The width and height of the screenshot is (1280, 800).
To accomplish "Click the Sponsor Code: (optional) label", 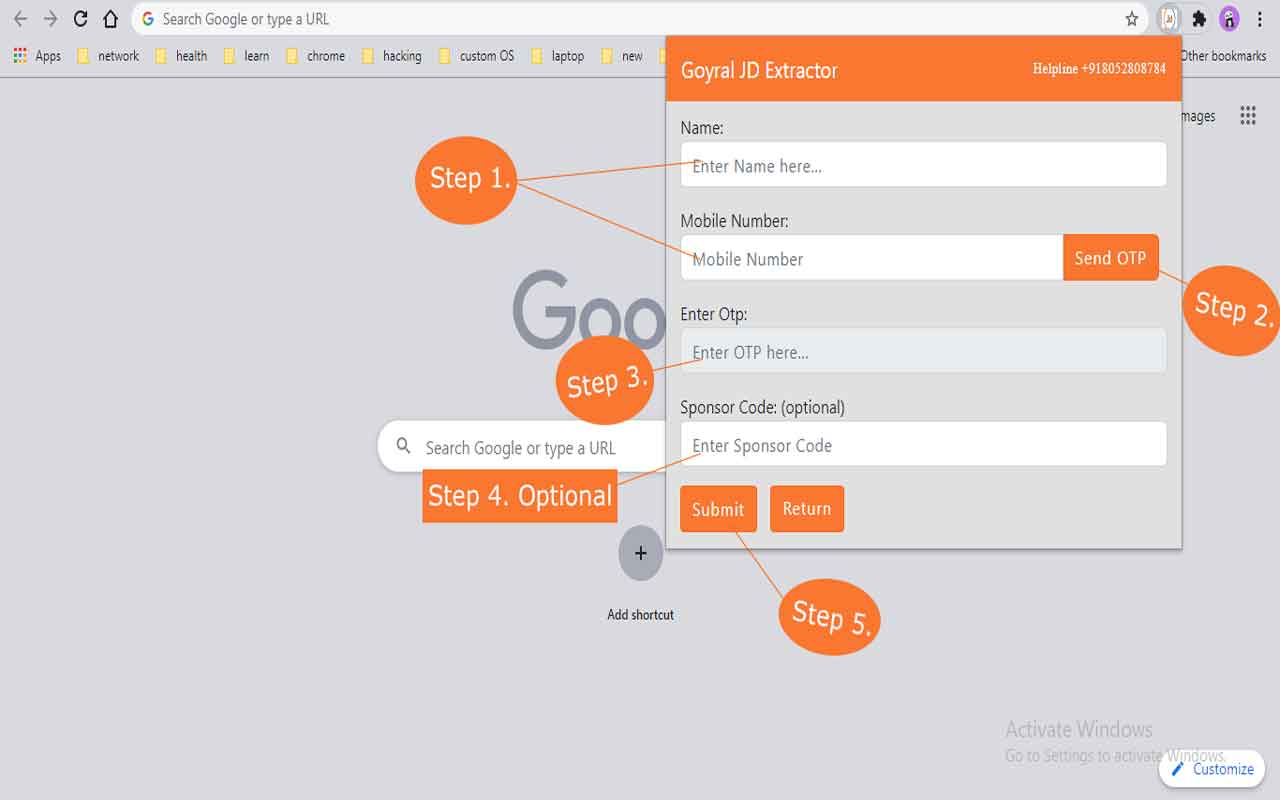I will 762,407.
